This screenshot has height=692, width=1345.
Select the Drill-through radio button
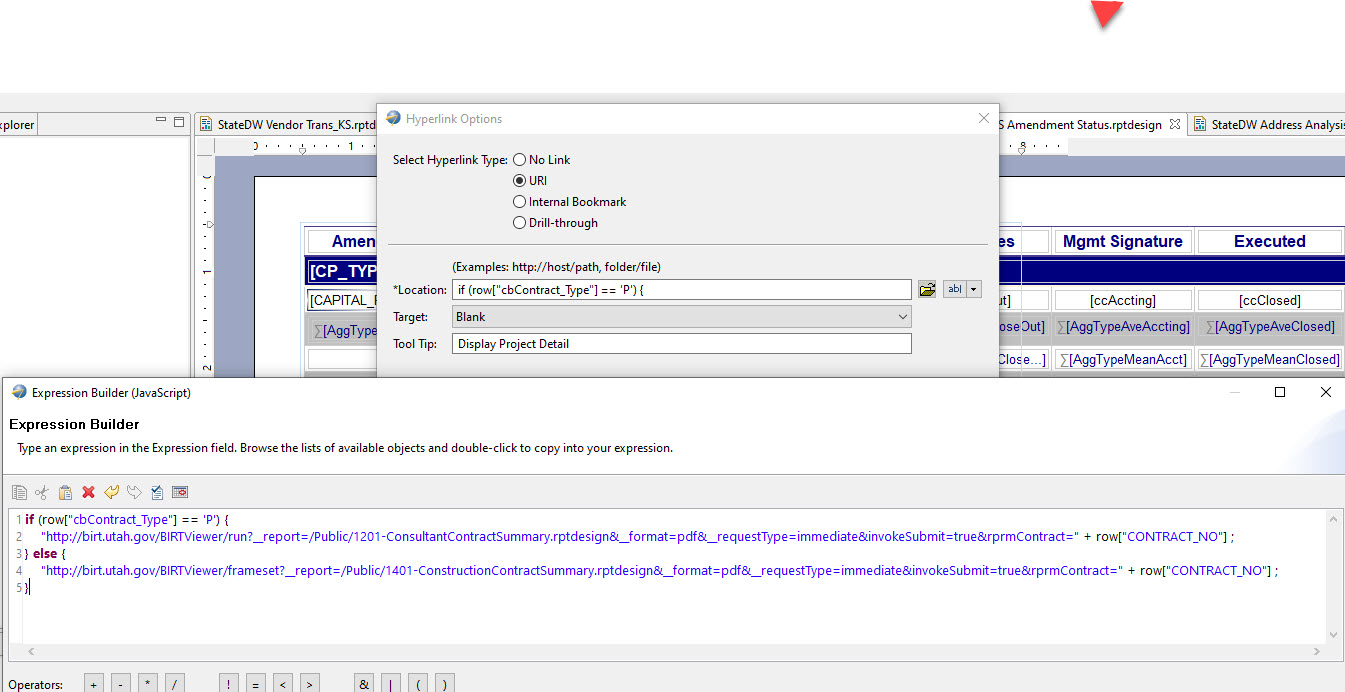(x=519, y=223)
